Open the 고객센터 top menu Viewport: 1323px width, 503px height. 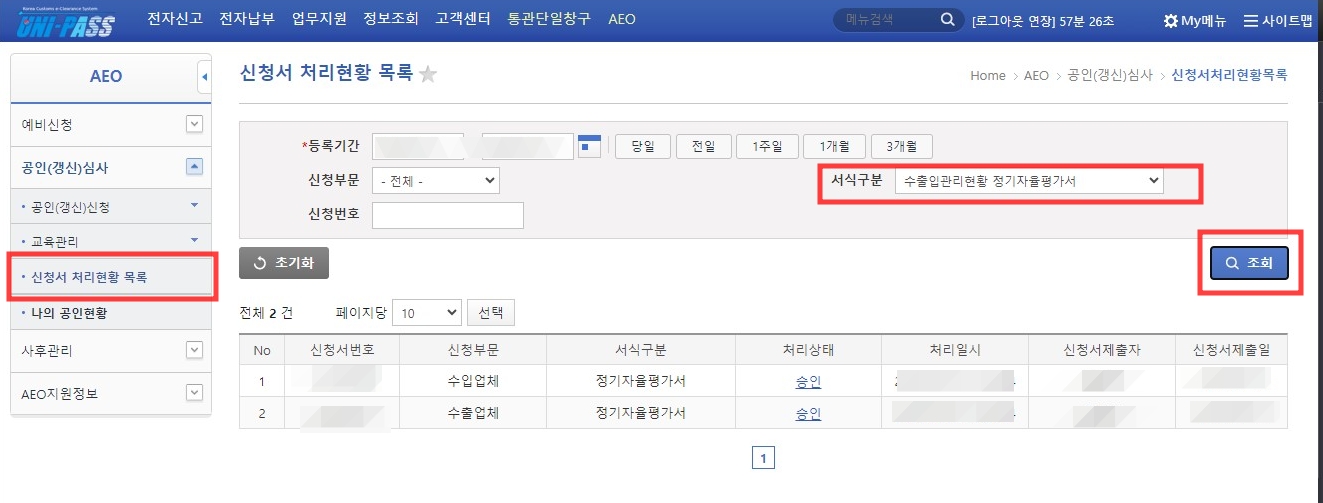tap(464, 19)
